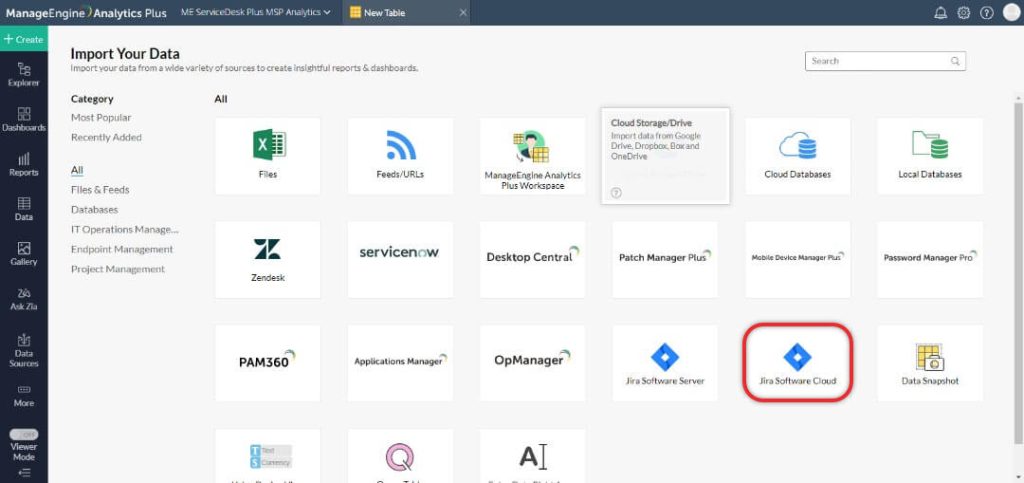Select the Cloud Databases tile
Screen dimensions: 1024x483
[x=797, y=156]
